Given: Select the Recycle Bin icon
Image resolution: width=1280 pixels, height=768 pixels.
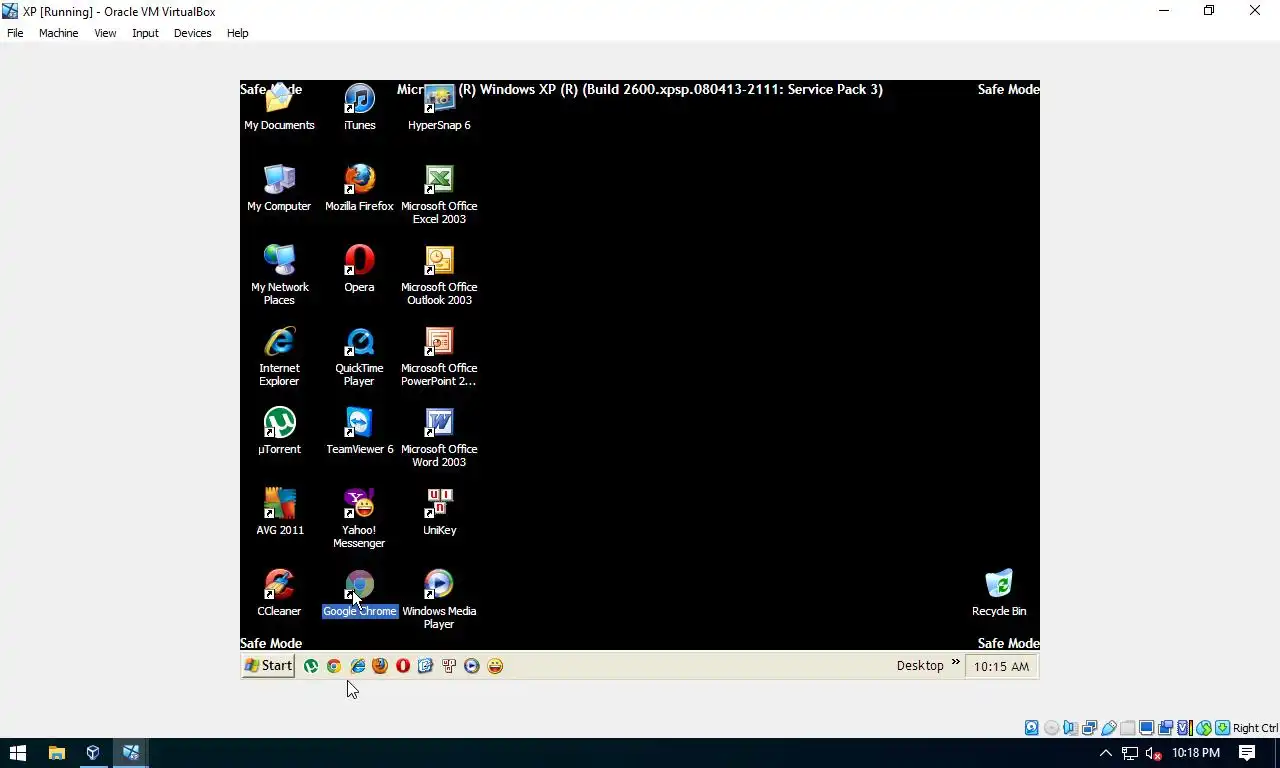Looking at the screenshot, I should click(x=999, y=593).
